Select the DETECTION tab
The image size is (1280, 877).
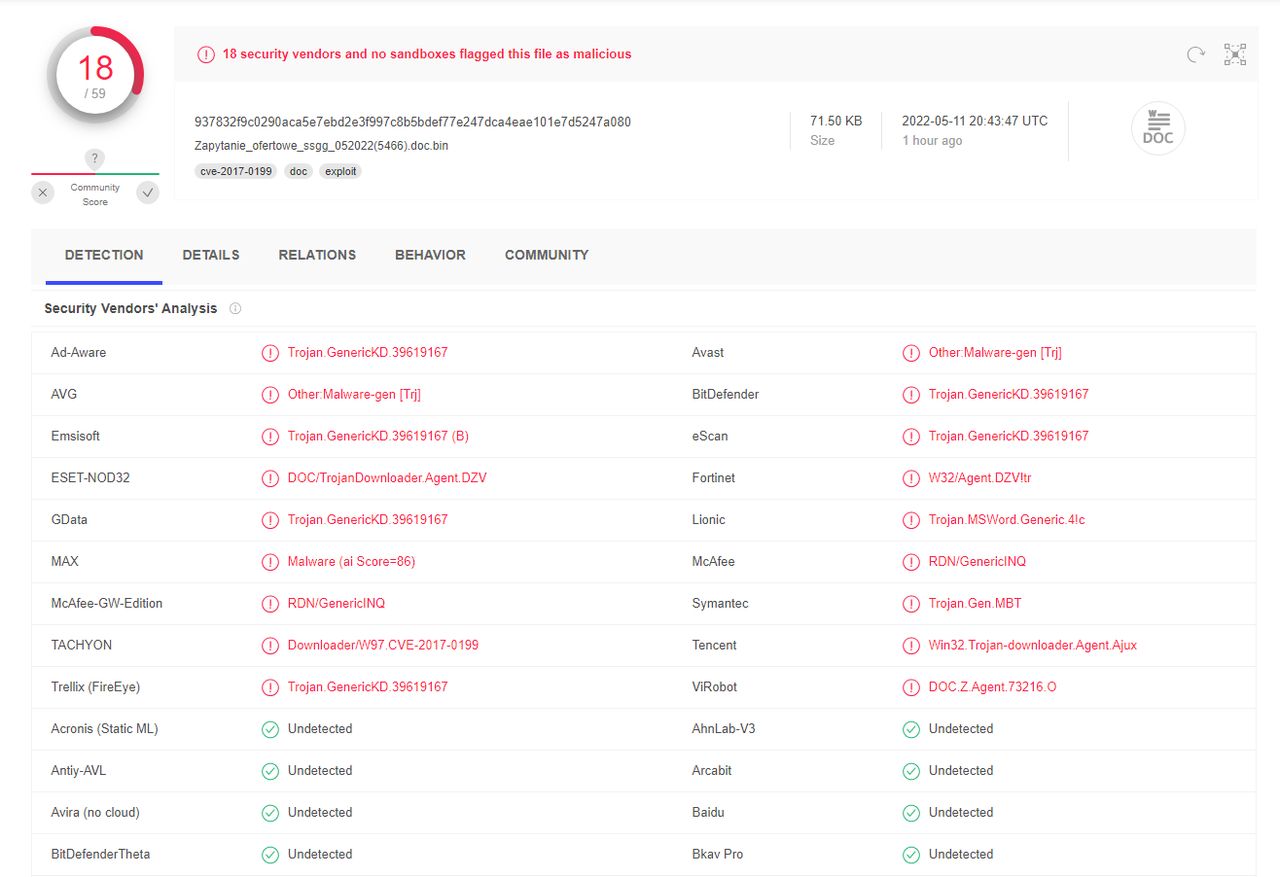point(104,255)
